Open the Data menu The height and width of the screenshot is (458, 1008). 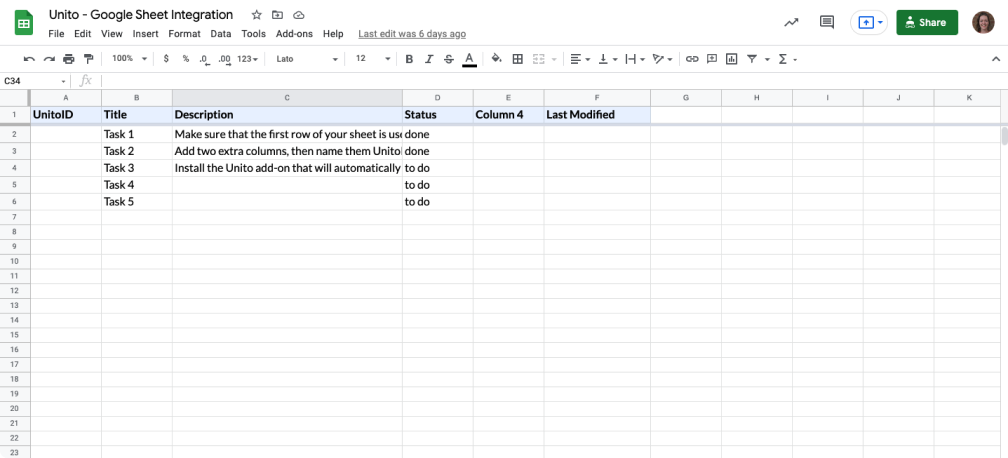221,34
